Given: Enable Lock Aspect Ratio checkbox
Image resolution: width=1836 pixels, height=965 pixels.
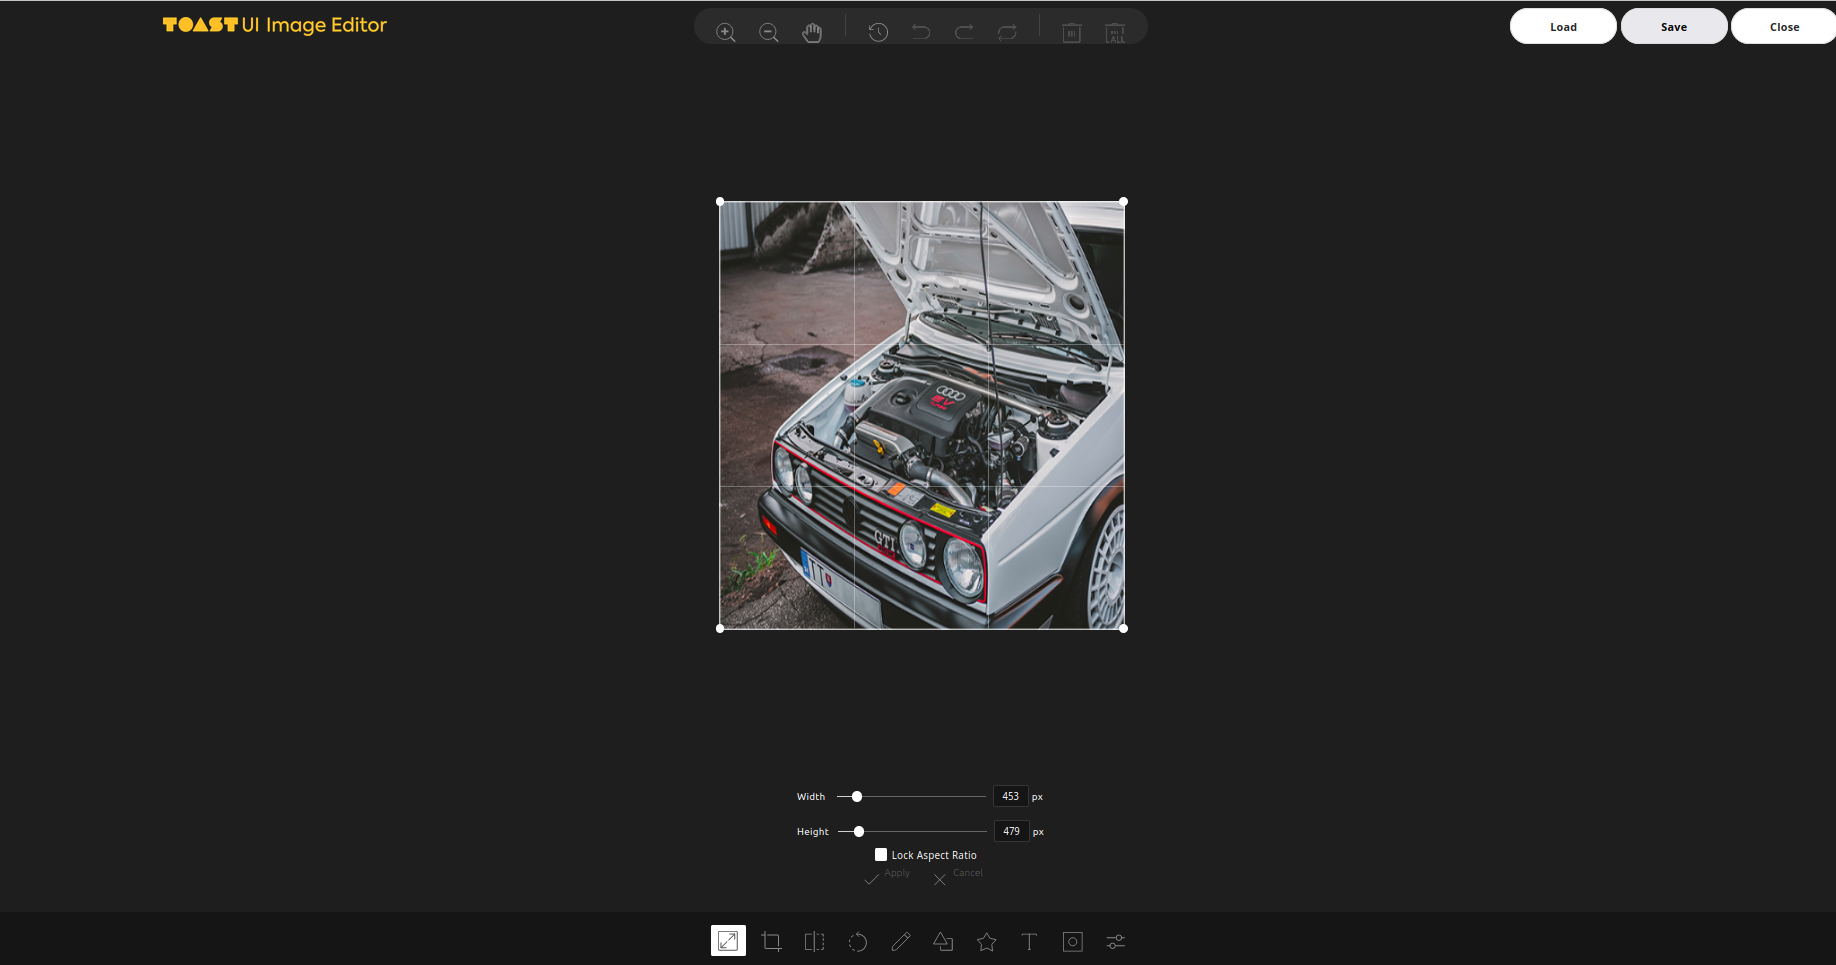Looking at the screenshot, I should pyautogui.click(x=881, y=855).
